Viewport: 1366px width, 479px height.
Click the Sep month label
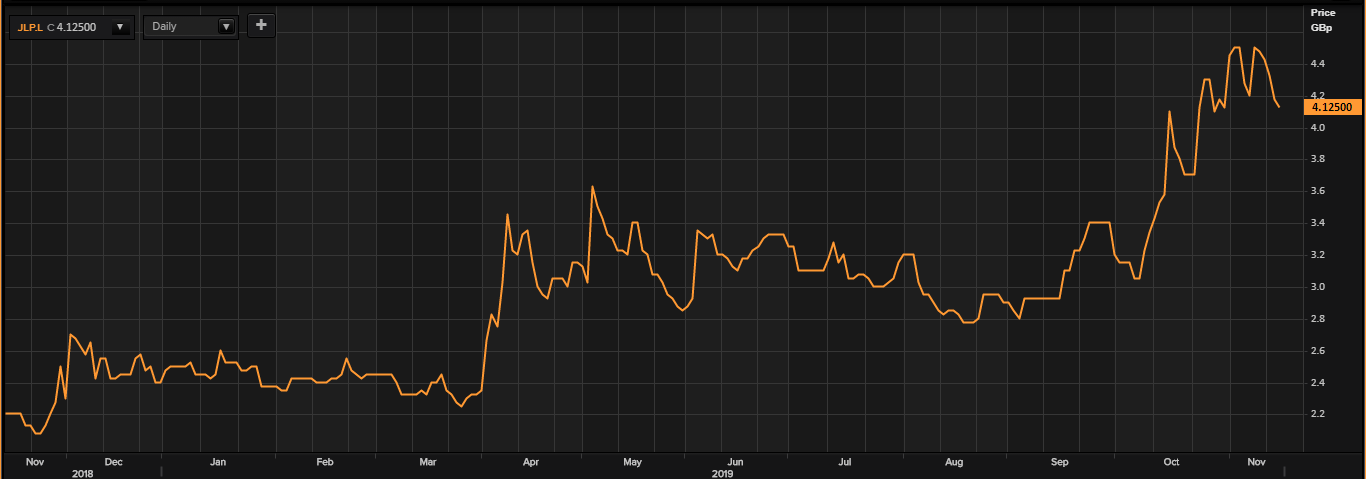(x=1061, y=463)
